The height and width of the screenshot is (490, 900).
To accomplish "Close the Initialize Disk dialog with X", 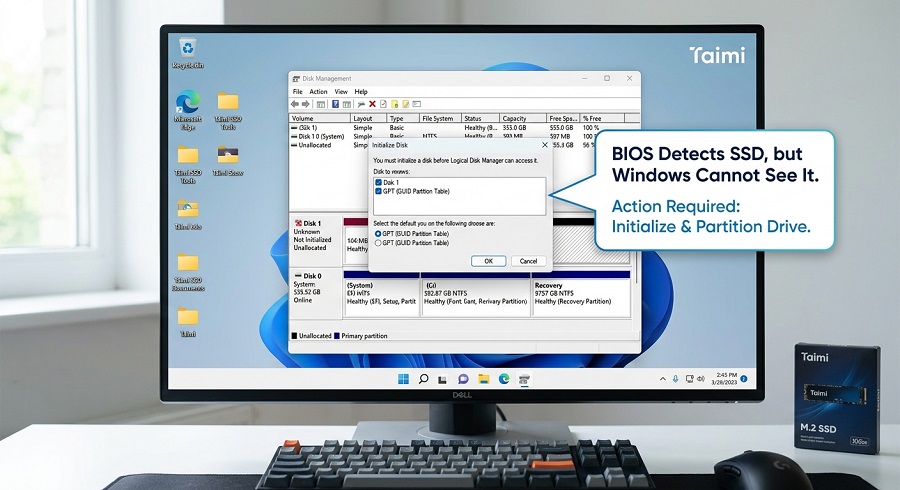I will click(x=545, y=145).
